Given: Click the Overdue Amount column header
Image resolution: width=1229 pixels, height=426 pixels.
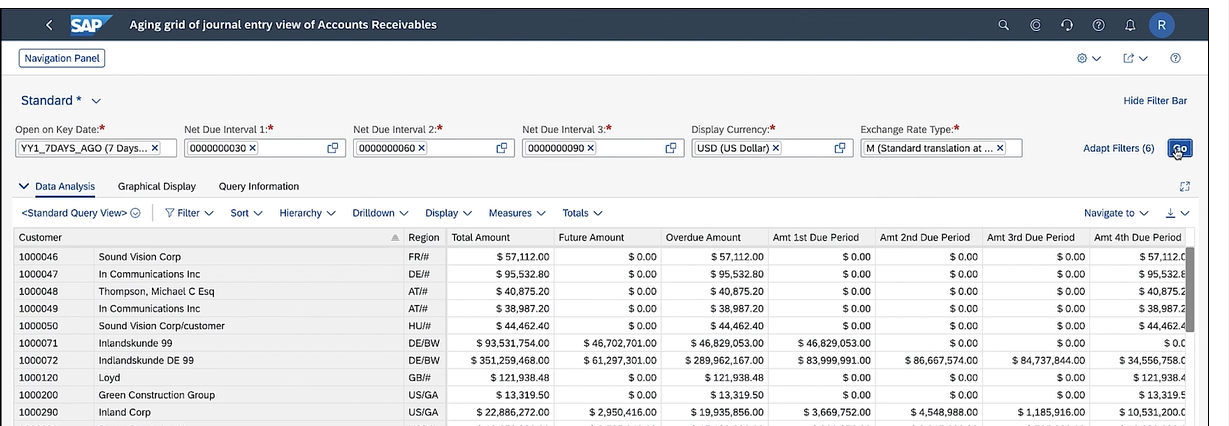Looking at the screenshot, I should pos(714,237).
